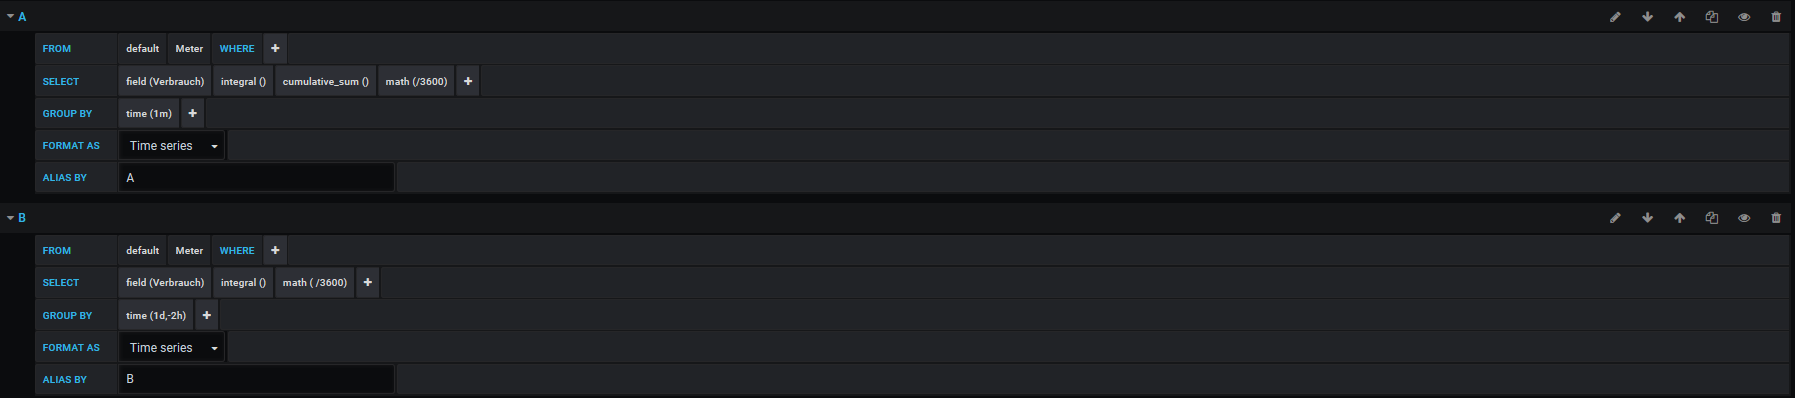The width and height of the screenshot is (1795, 398).
Task: Toggle edit mode pencil for query A
Action: click(x=1615, y=17)
